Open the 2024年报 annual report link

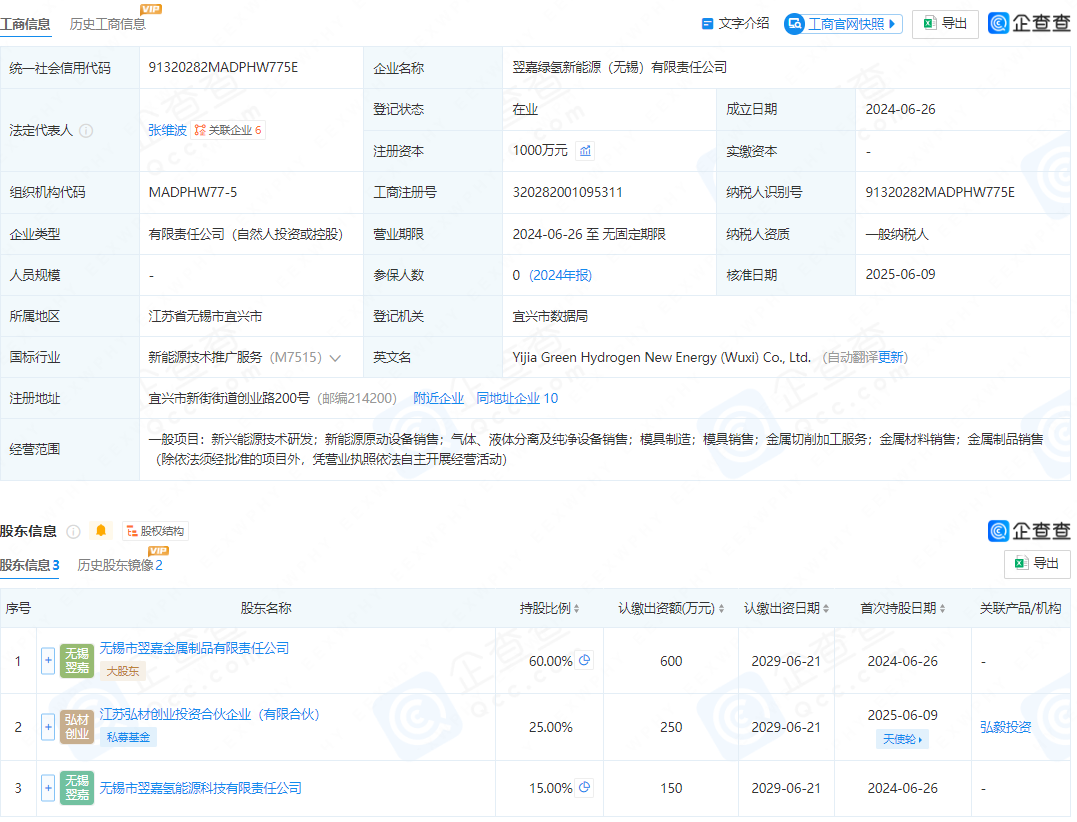pyautogui.click(x=560, y=275)
